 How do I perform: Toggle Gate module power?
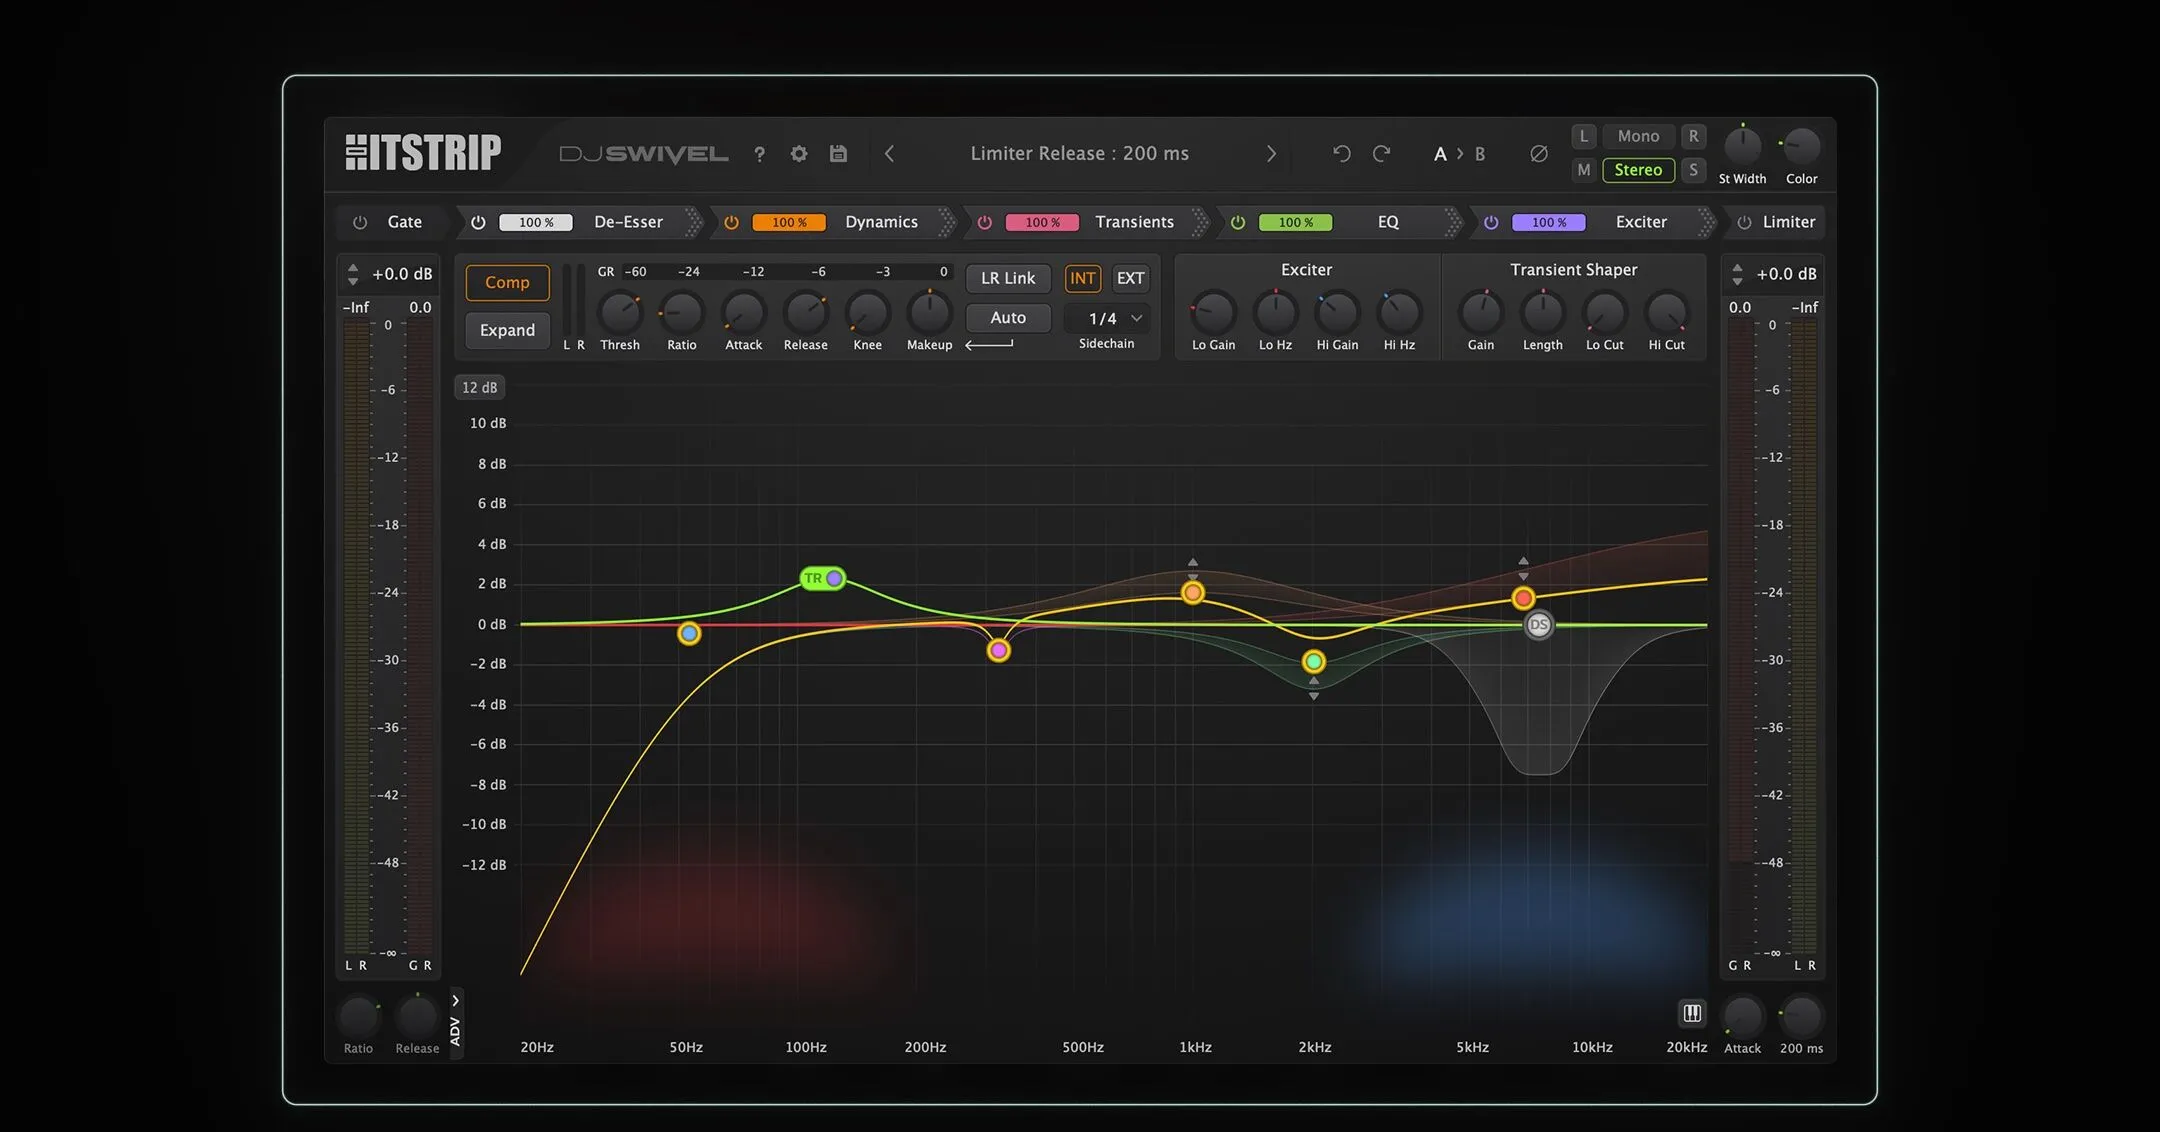(x=360, y=222)
